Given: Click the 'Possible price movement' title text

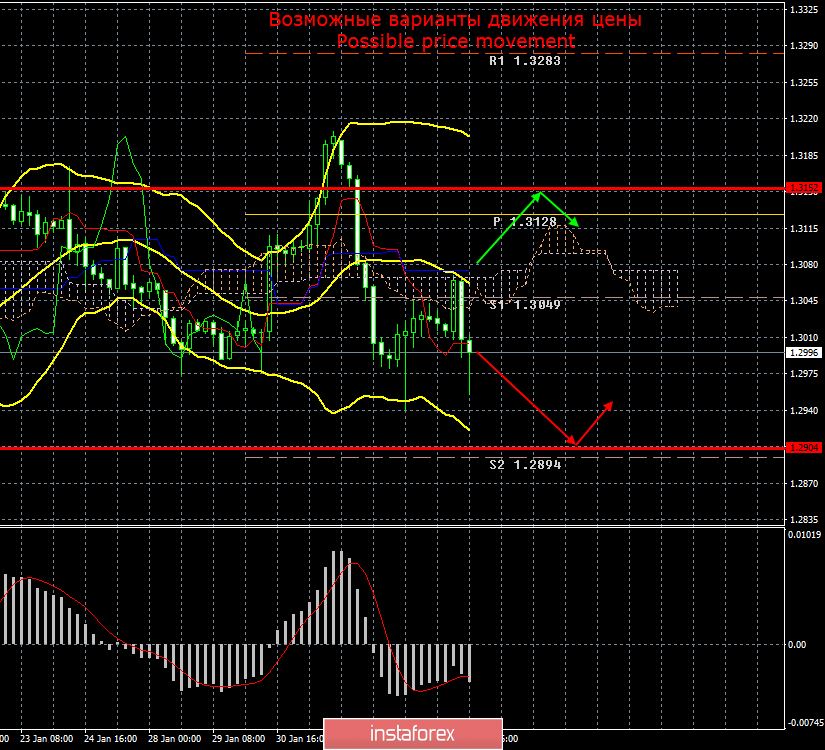Looking at the screenshot, I should coord(455,41).
